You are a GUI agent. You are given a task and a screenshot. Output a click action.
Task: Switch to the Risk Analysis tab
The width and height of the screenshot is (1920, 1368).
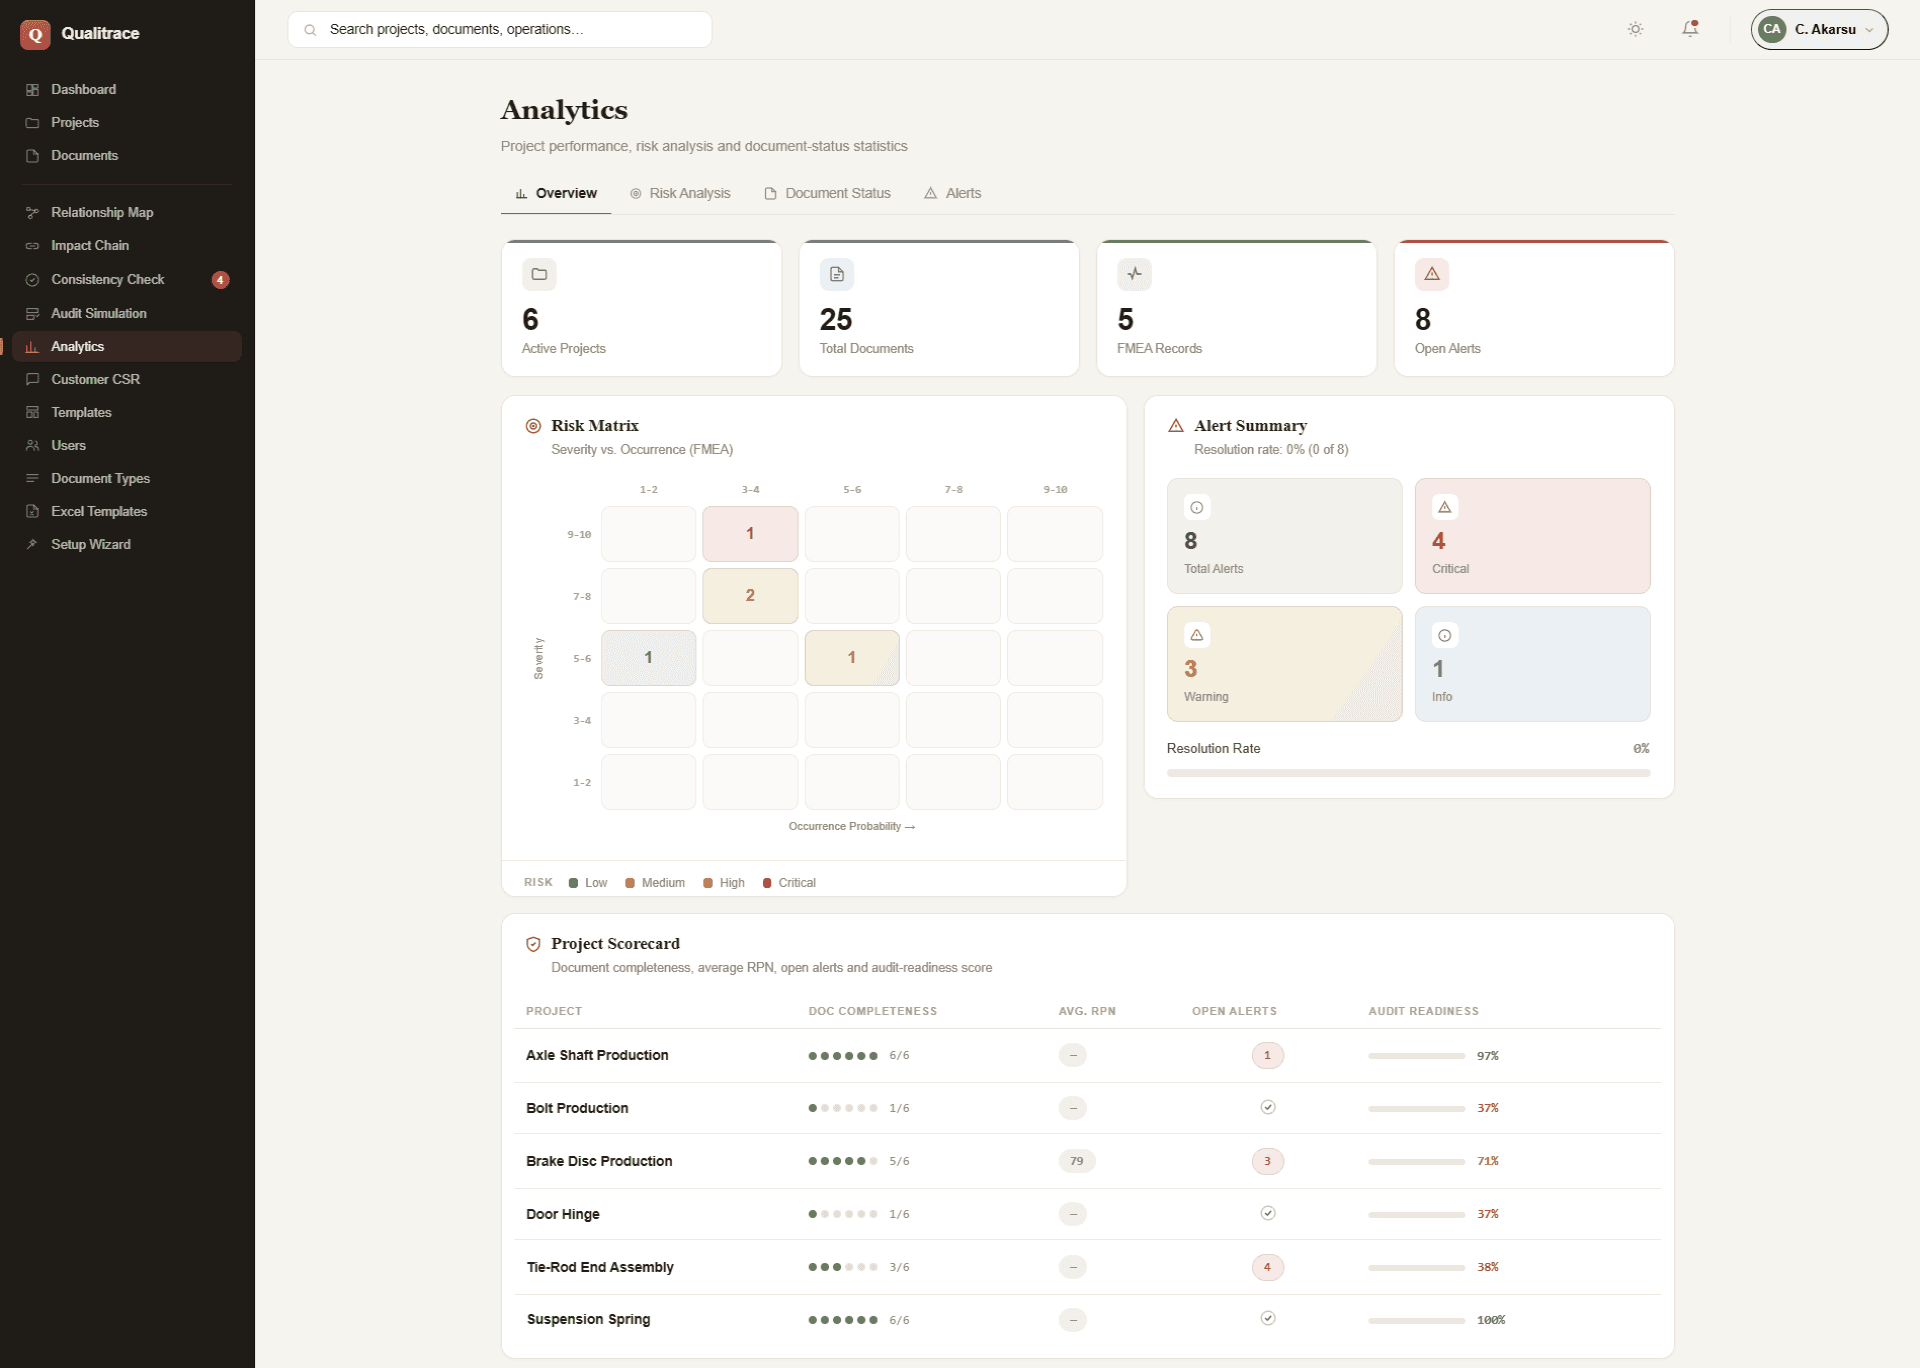680,193
